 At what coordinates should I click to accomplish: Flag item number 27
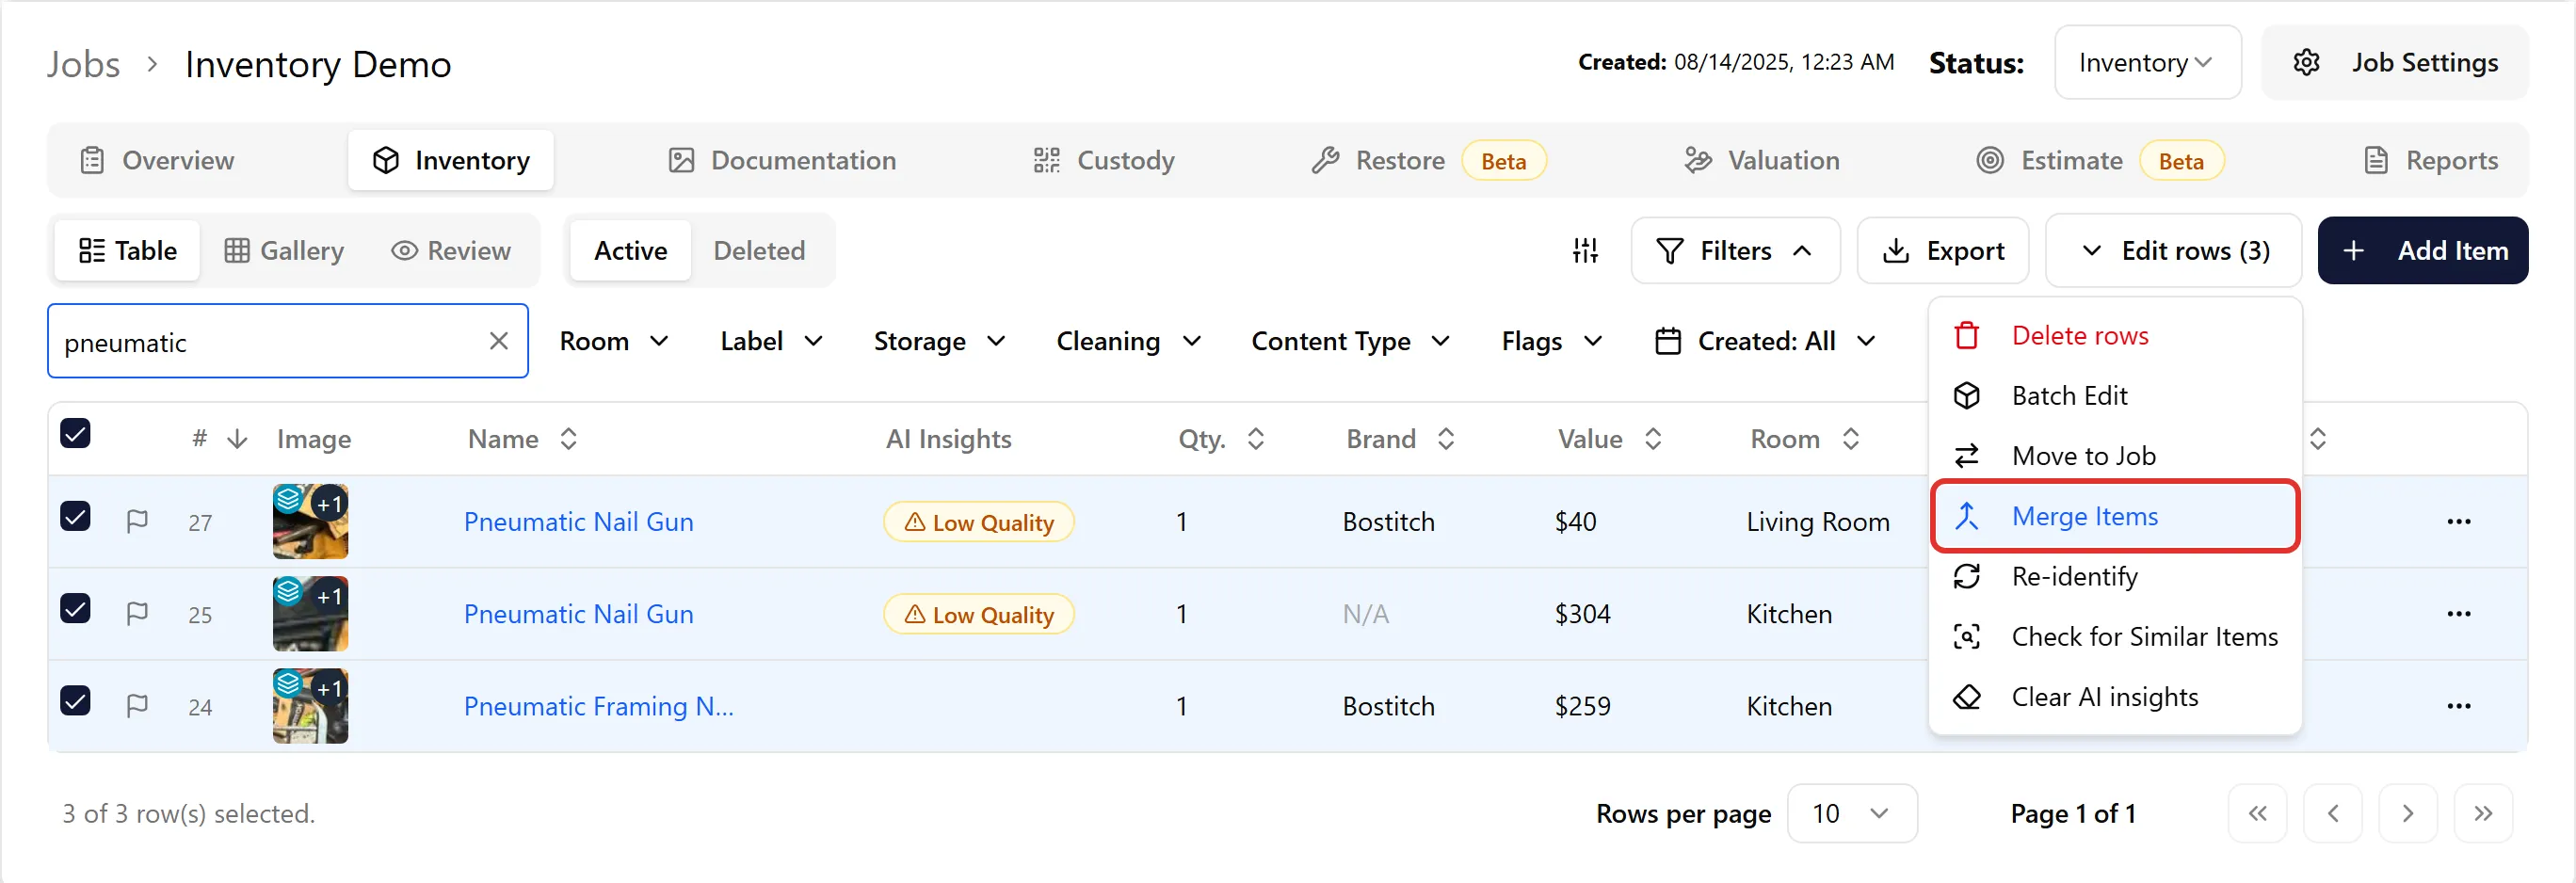137,521
